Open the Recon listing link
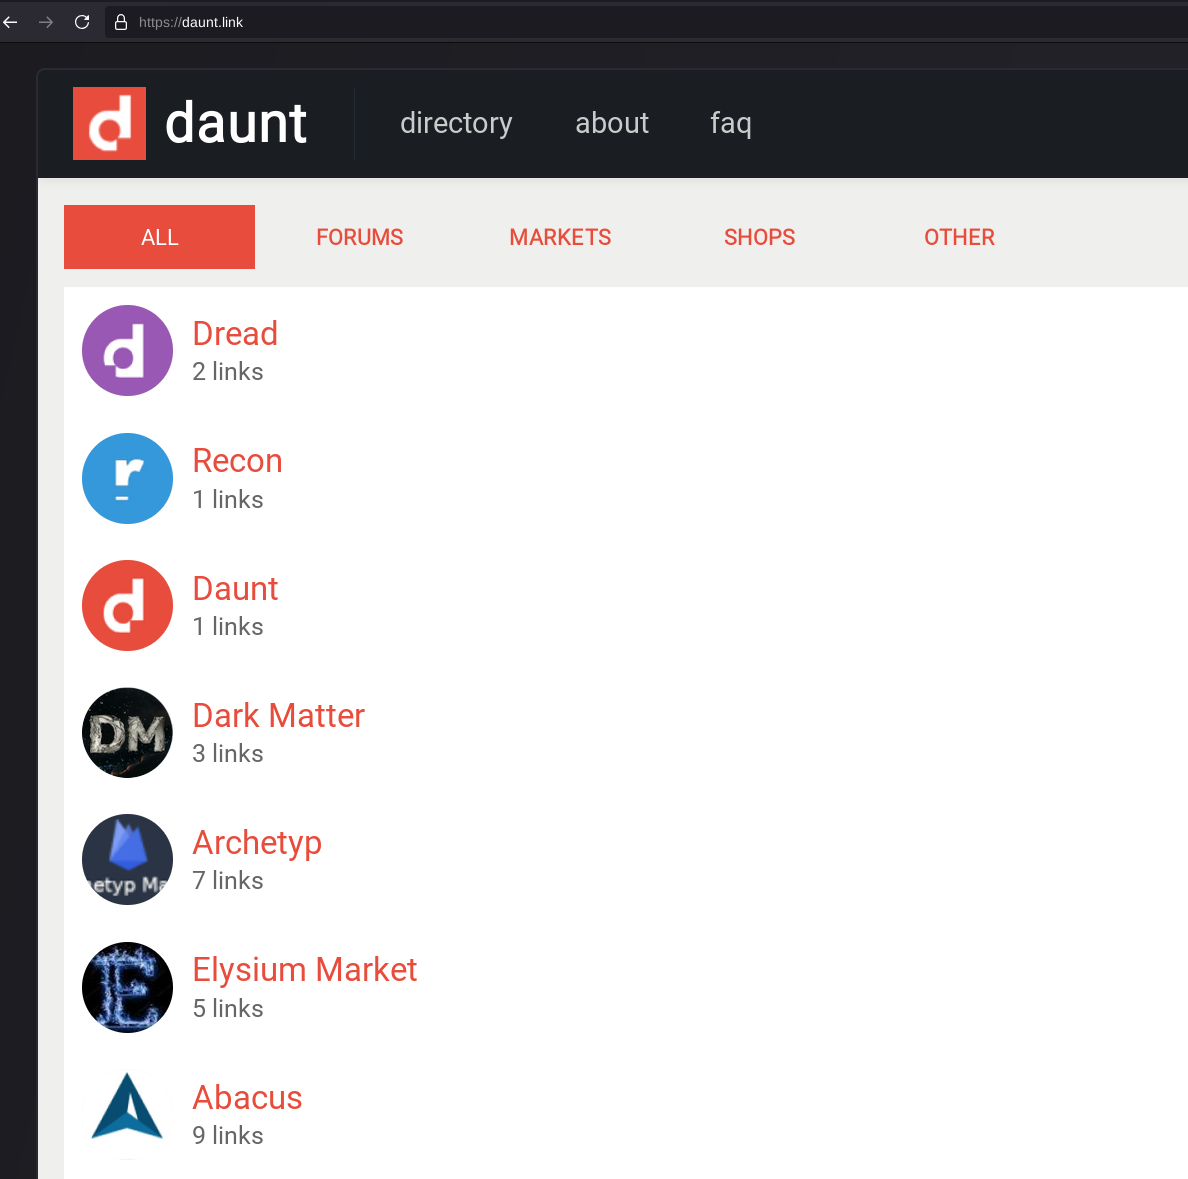The height and width of the screenshot is (1179, 1188). coord(237,461)
